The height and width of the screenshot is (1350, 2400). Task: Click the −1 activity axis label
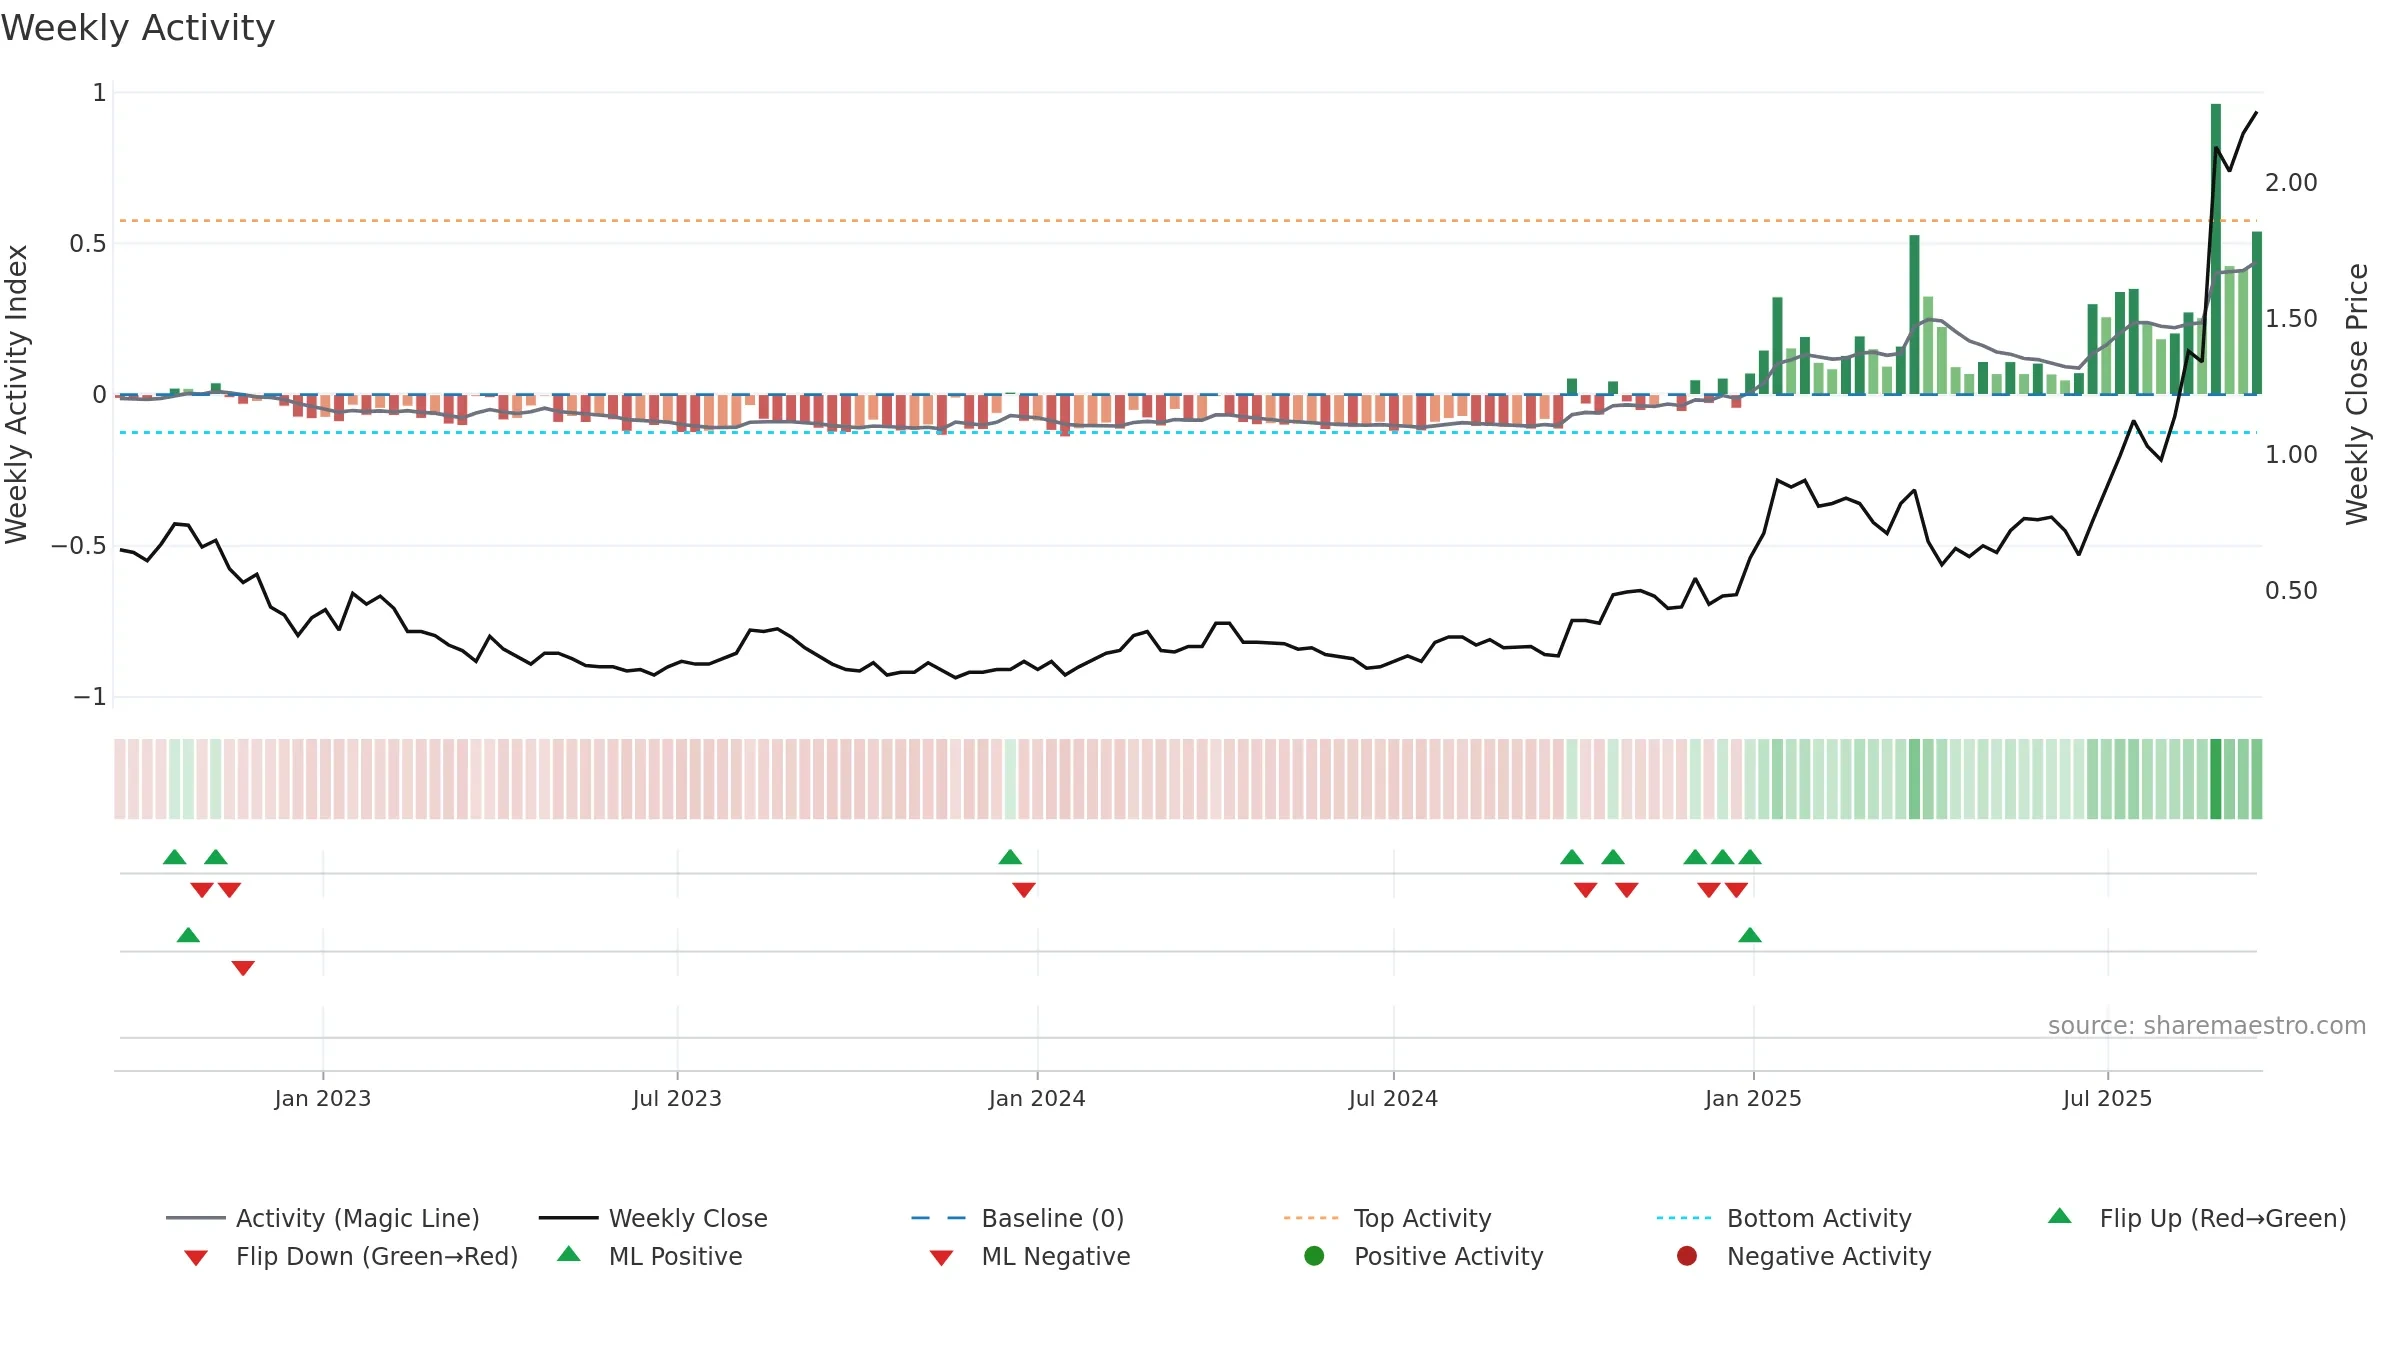(x=90, y=697)
